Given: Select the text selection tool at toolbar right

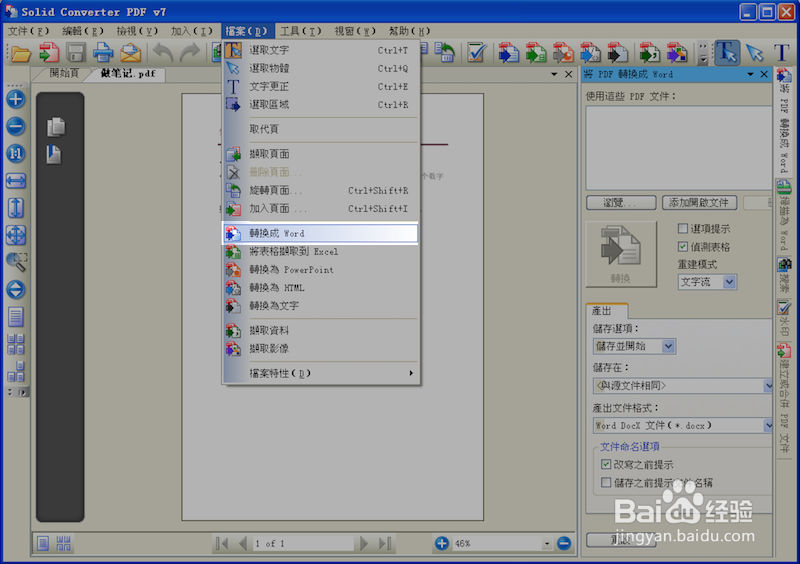Looking at the screenshot, I should [x=727, y=53].
